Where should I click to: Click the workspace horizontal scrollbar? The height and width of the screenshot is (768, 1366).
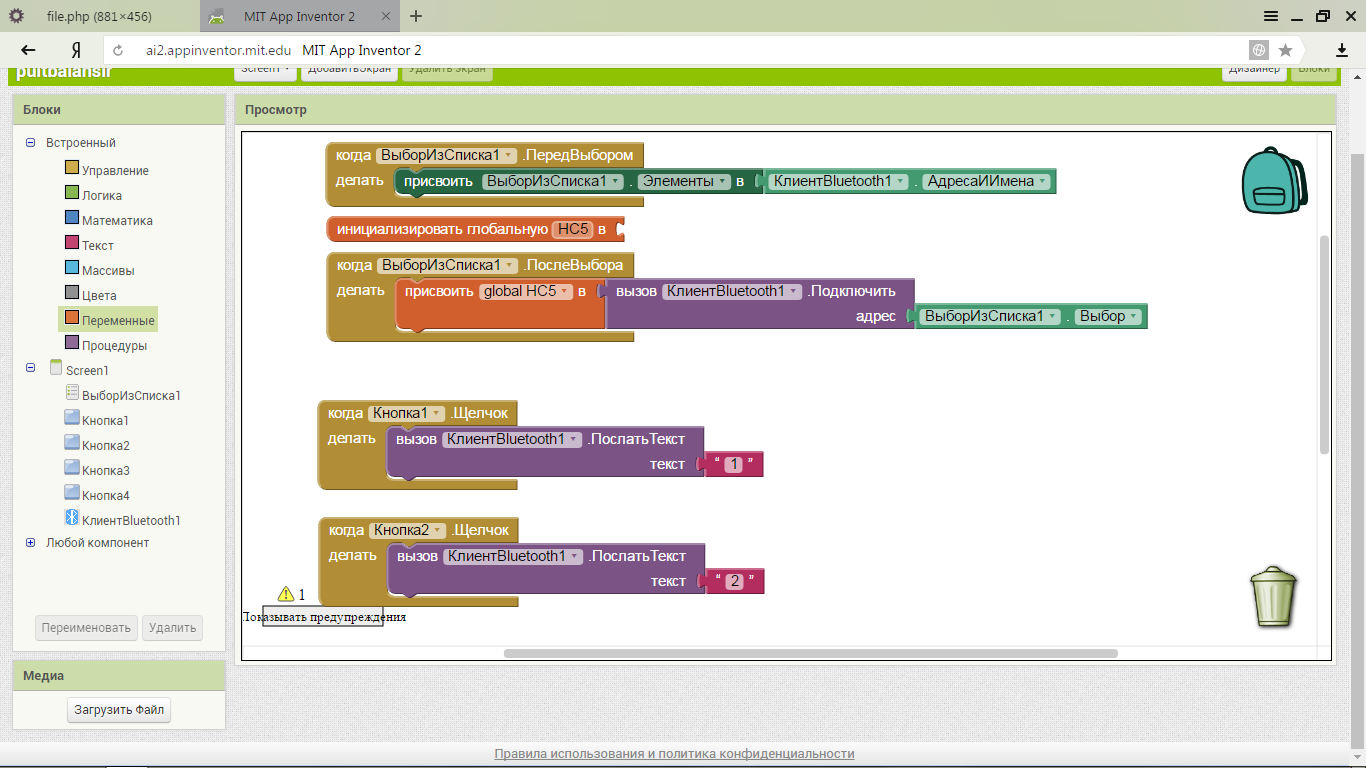[810, 653]
